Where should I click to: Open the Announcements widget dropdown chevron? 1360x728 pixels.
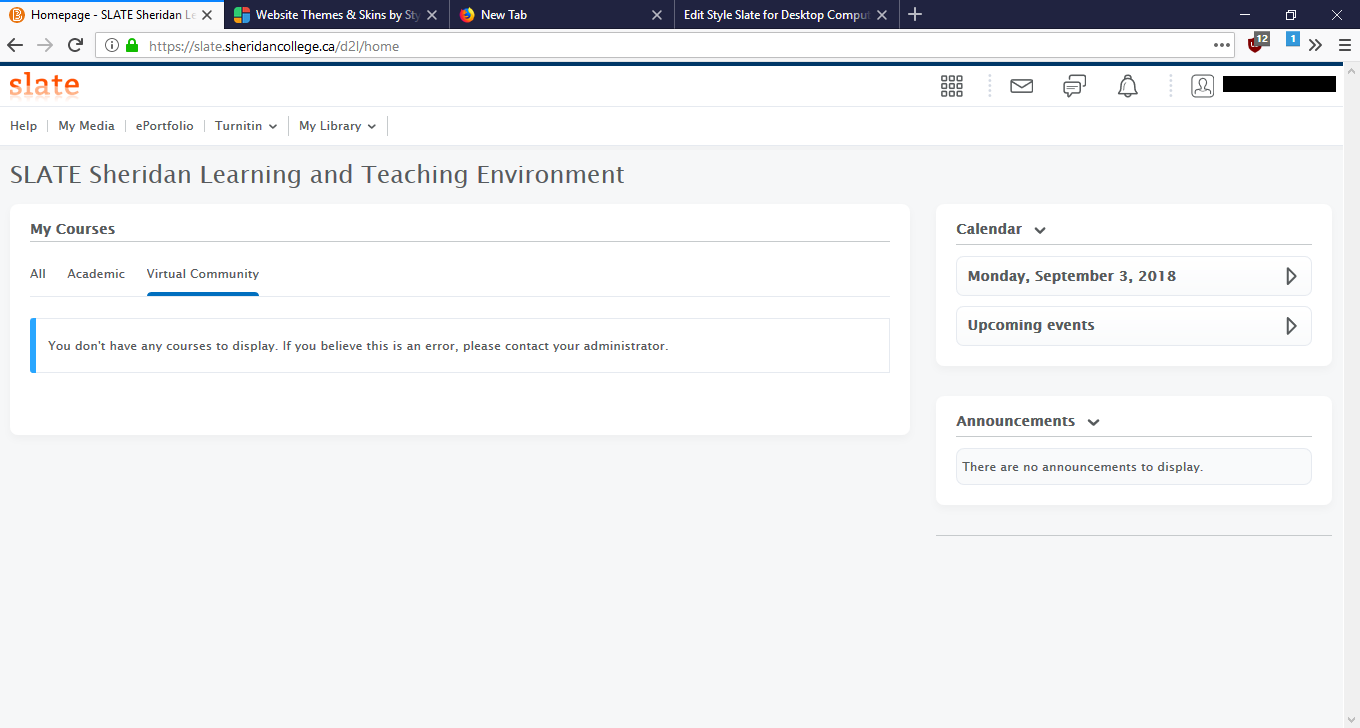[1093, 422]
